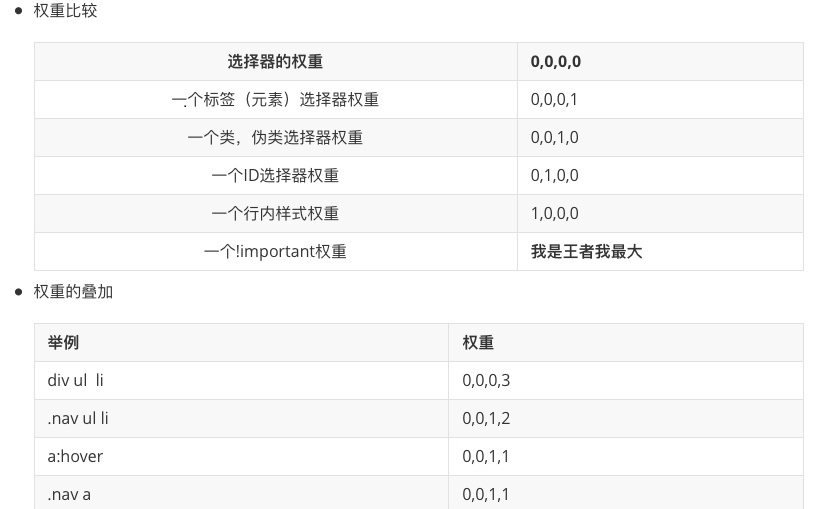Click the "1,0,0,0" weight value cell
The width and height of the screenshot is (838, 509).
tap(554, 214)
